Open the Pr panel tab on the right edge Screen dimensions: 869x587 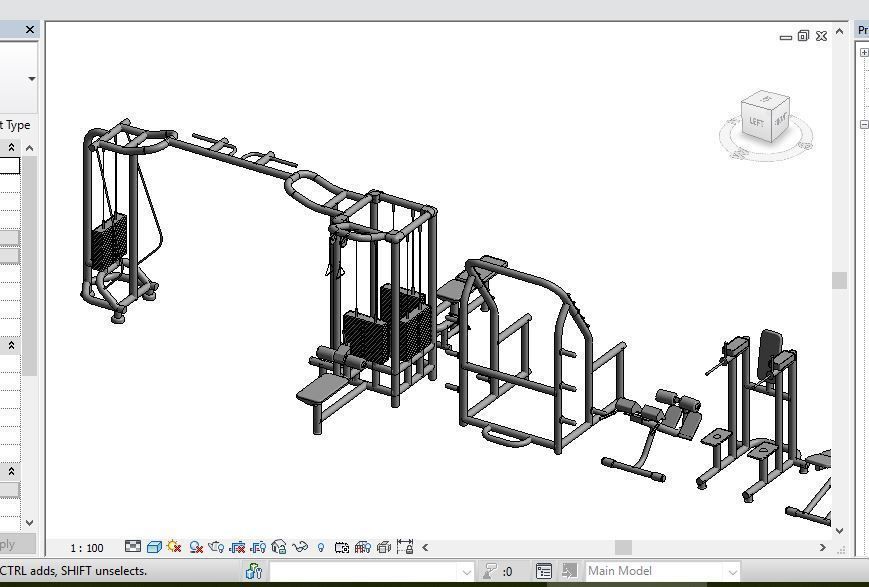tap(861, 30)
